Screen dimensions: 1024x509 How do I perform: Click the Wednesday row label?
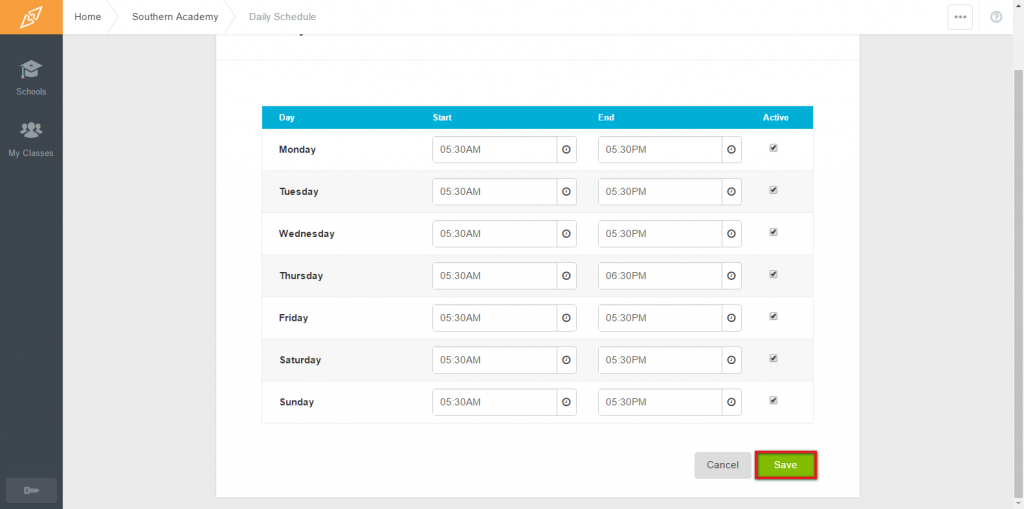[306, 233]
